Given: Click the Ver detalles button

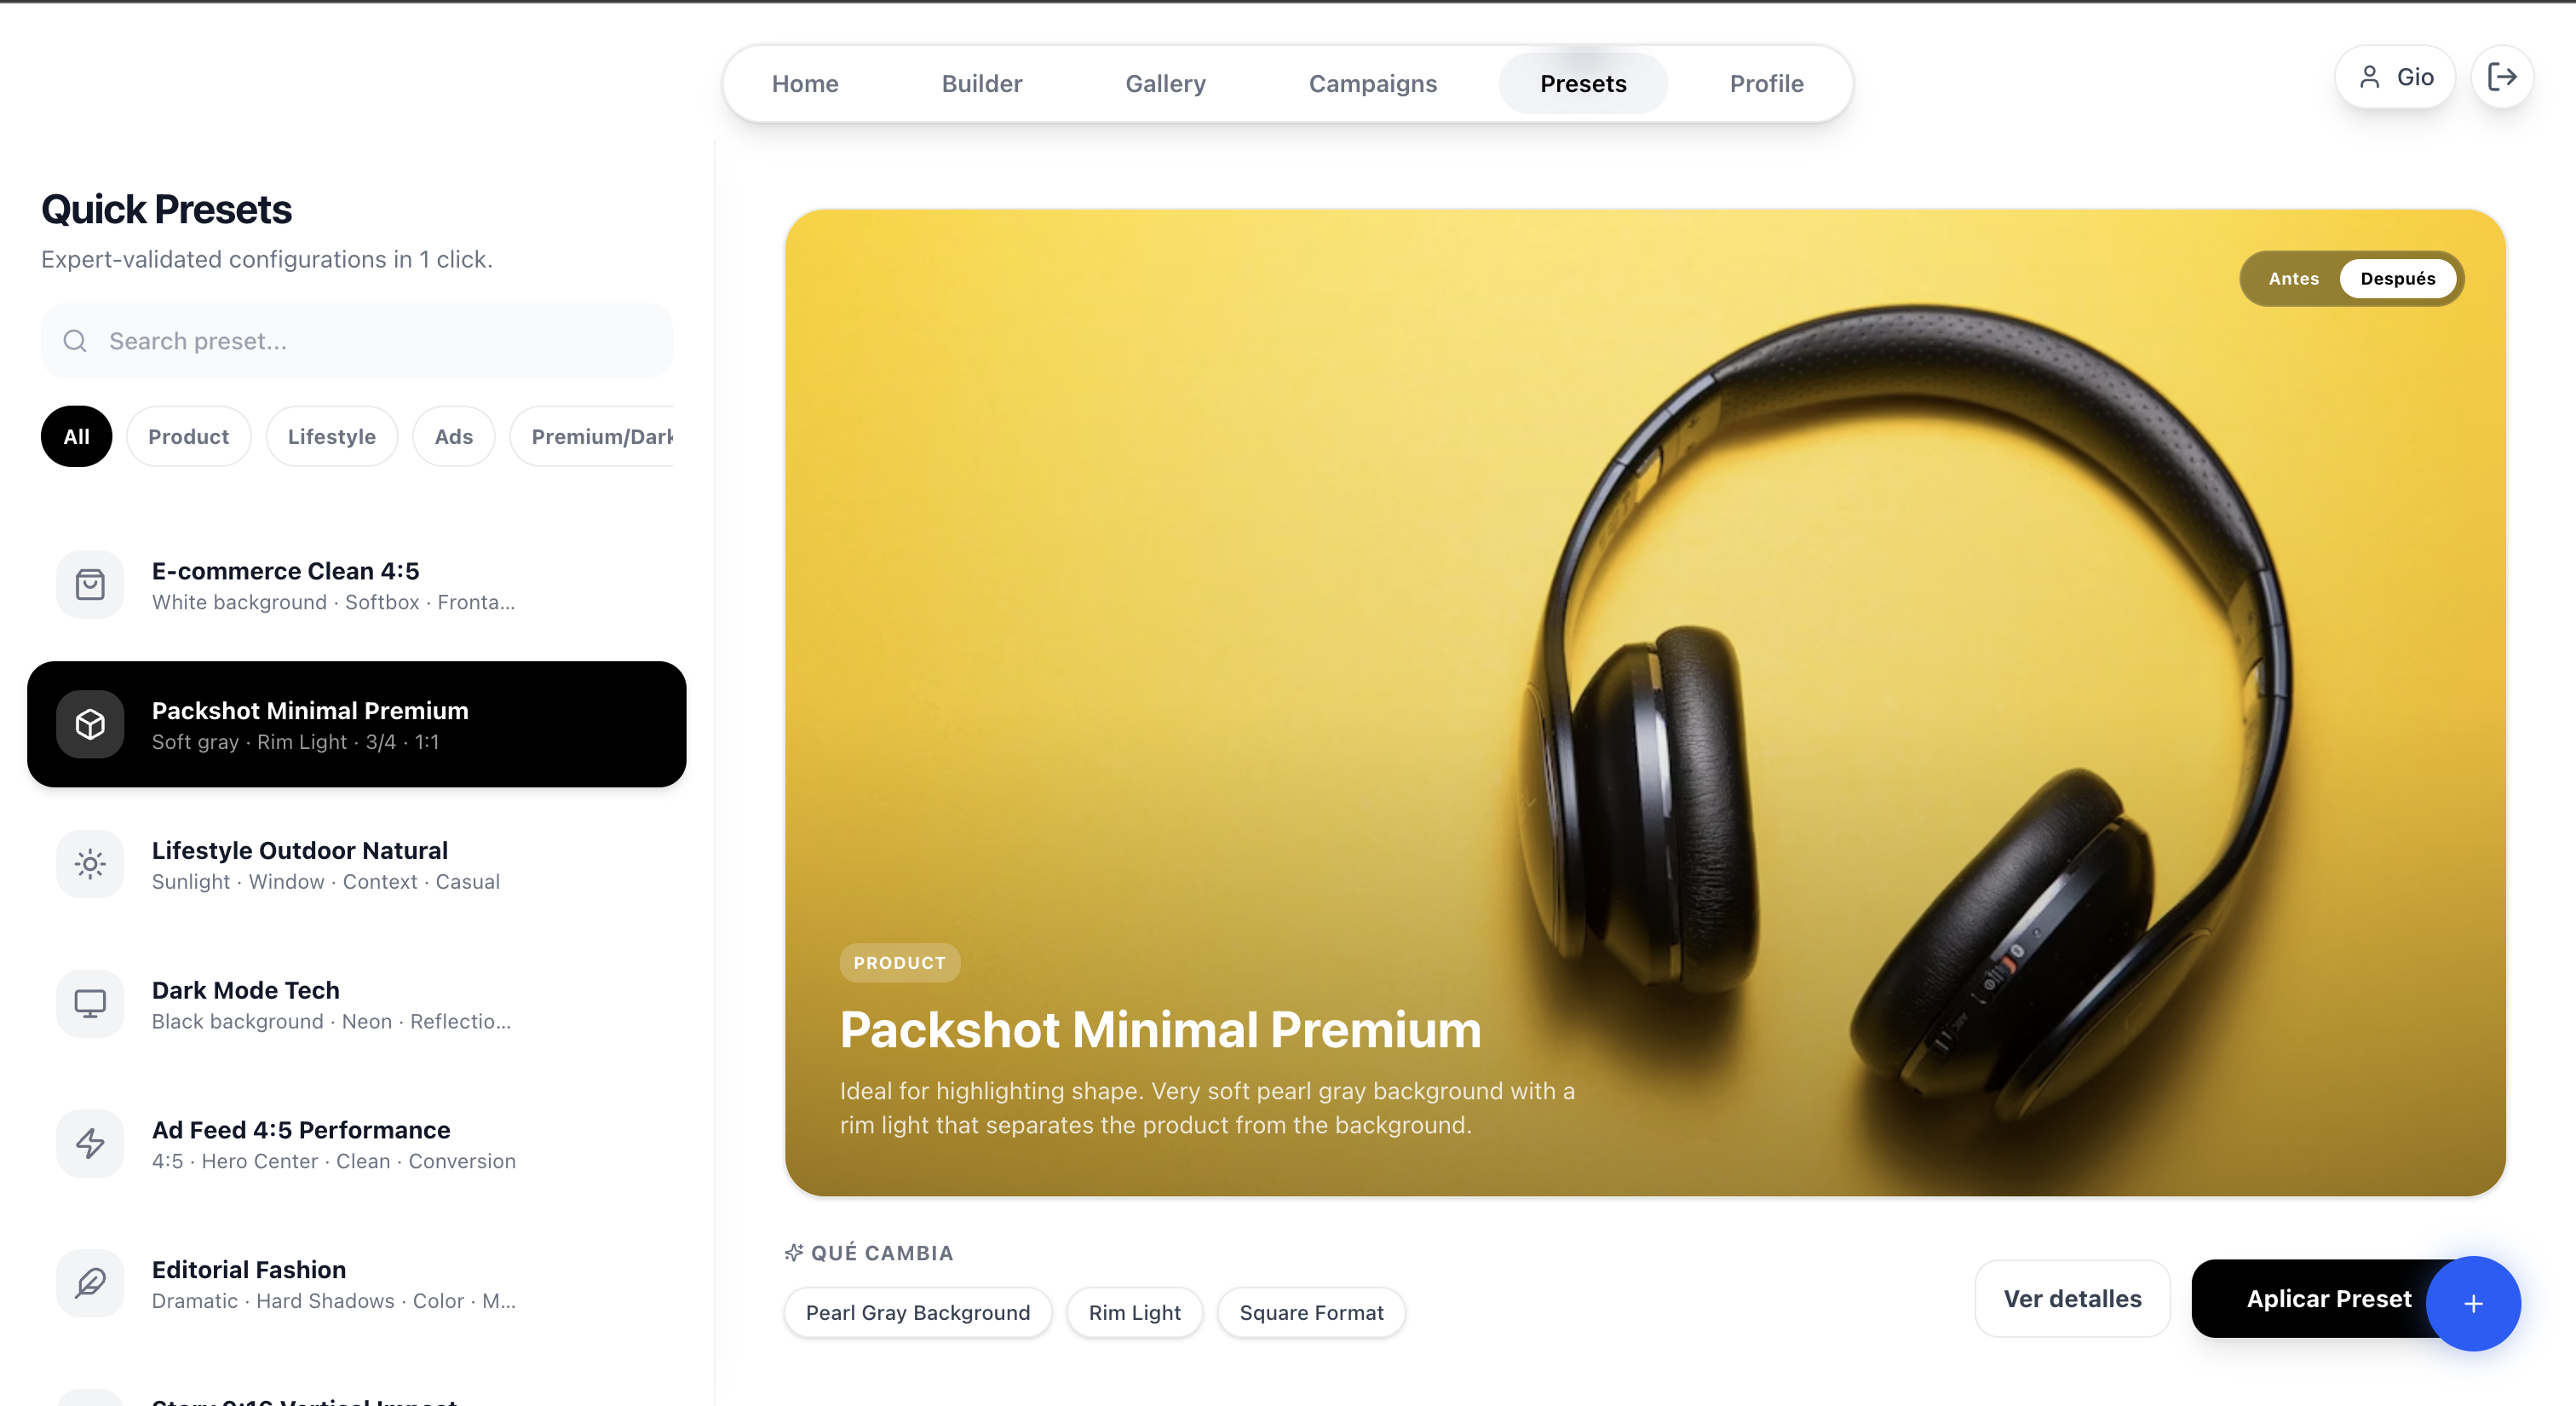Looking at the screenshot, I should tap(2072, 1298).
